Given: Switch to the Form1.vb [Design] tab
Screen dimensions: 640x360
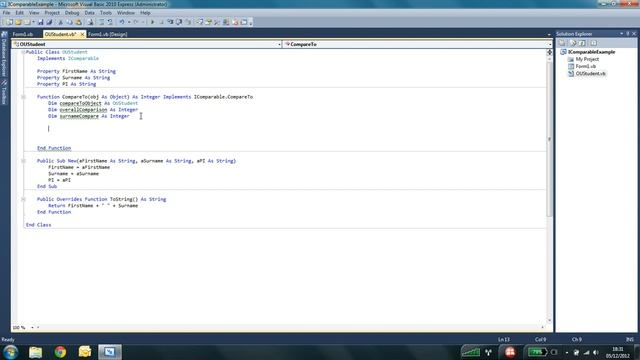Looking at the screenshot, I should pos(108,34).
